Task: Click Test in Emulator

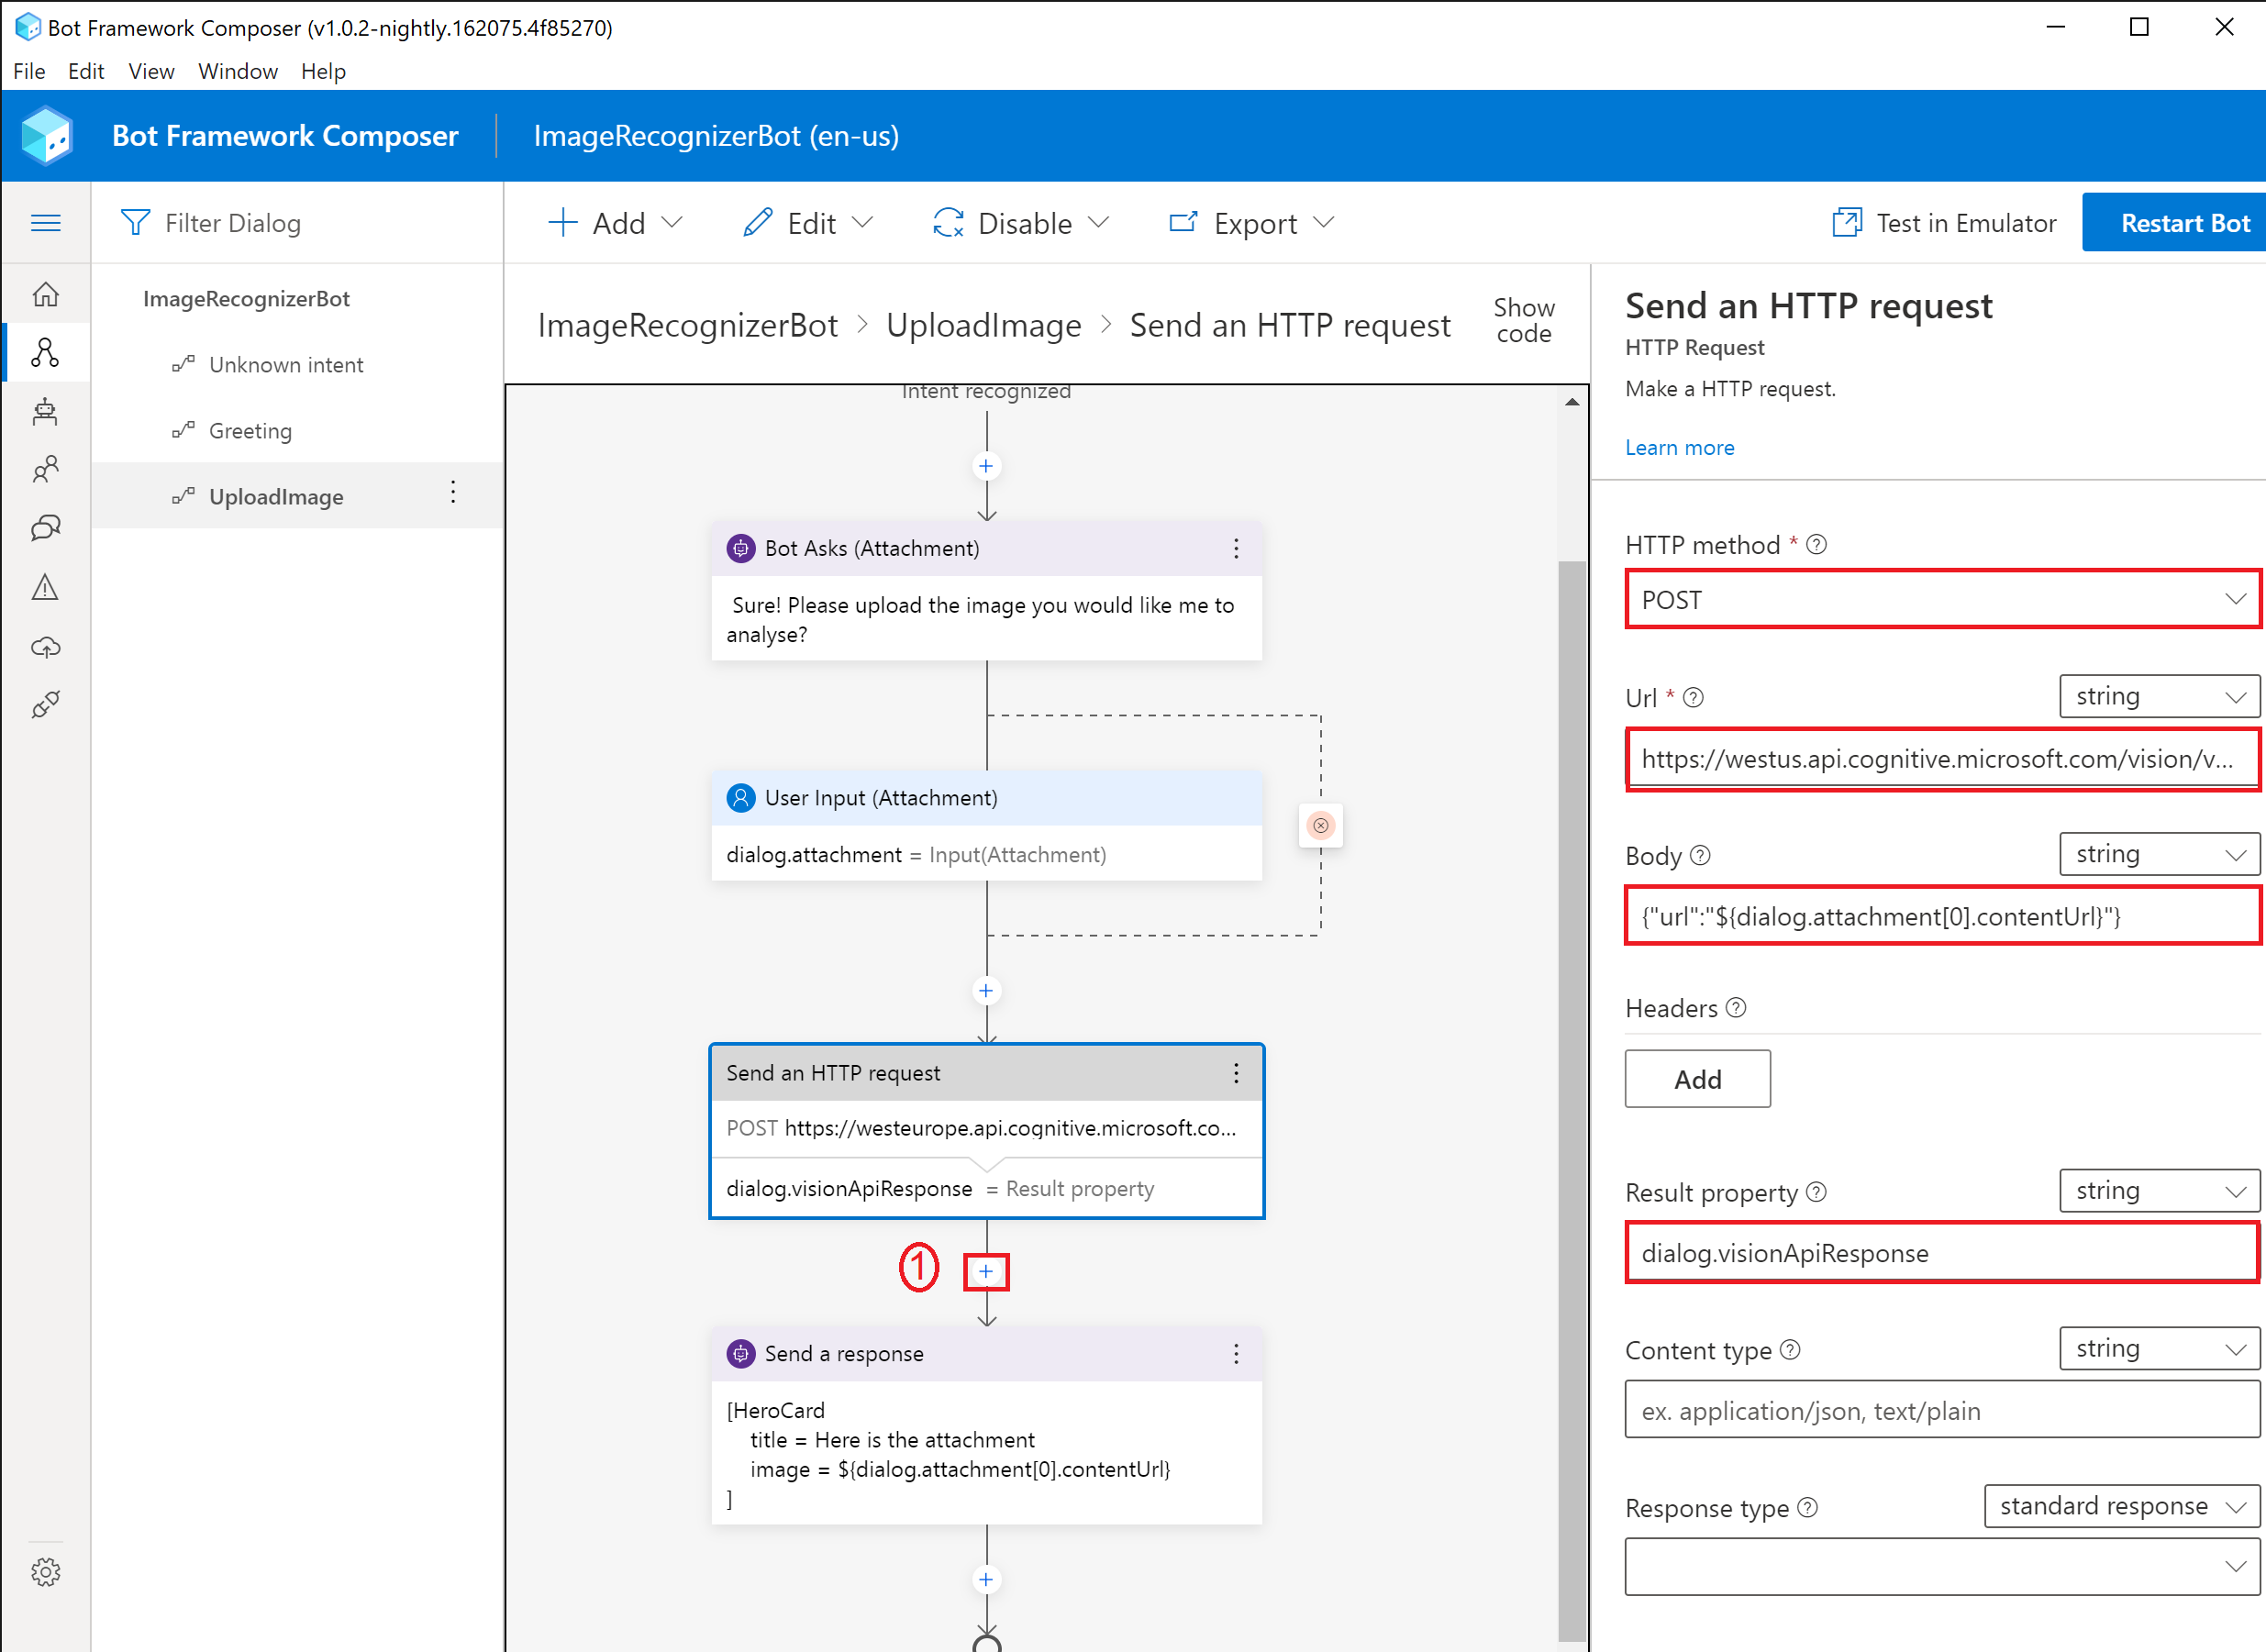Action: click(1944, 222)
